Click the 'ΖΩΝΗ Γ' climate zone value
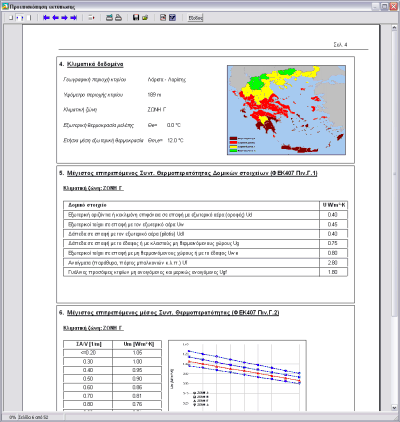Viewport: 400px width, 422px height. (x=157, y=110)
